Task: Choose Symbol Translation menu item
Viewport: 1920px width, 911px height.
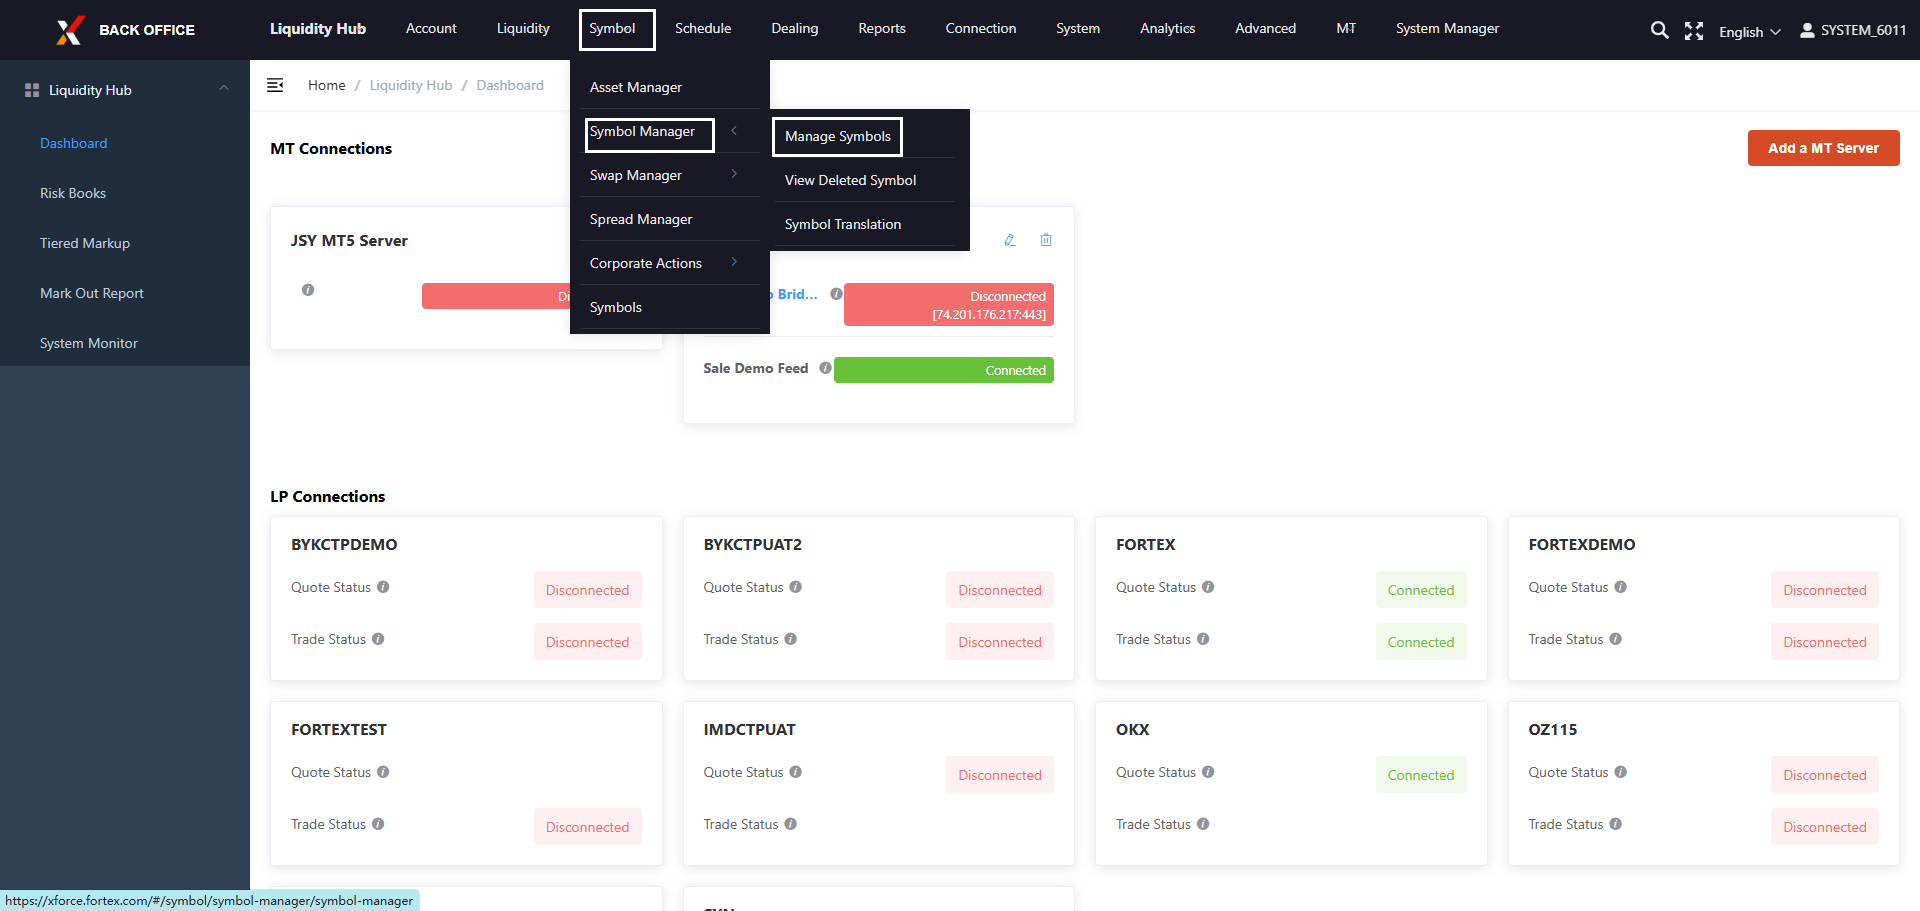Action: (842, 225)
